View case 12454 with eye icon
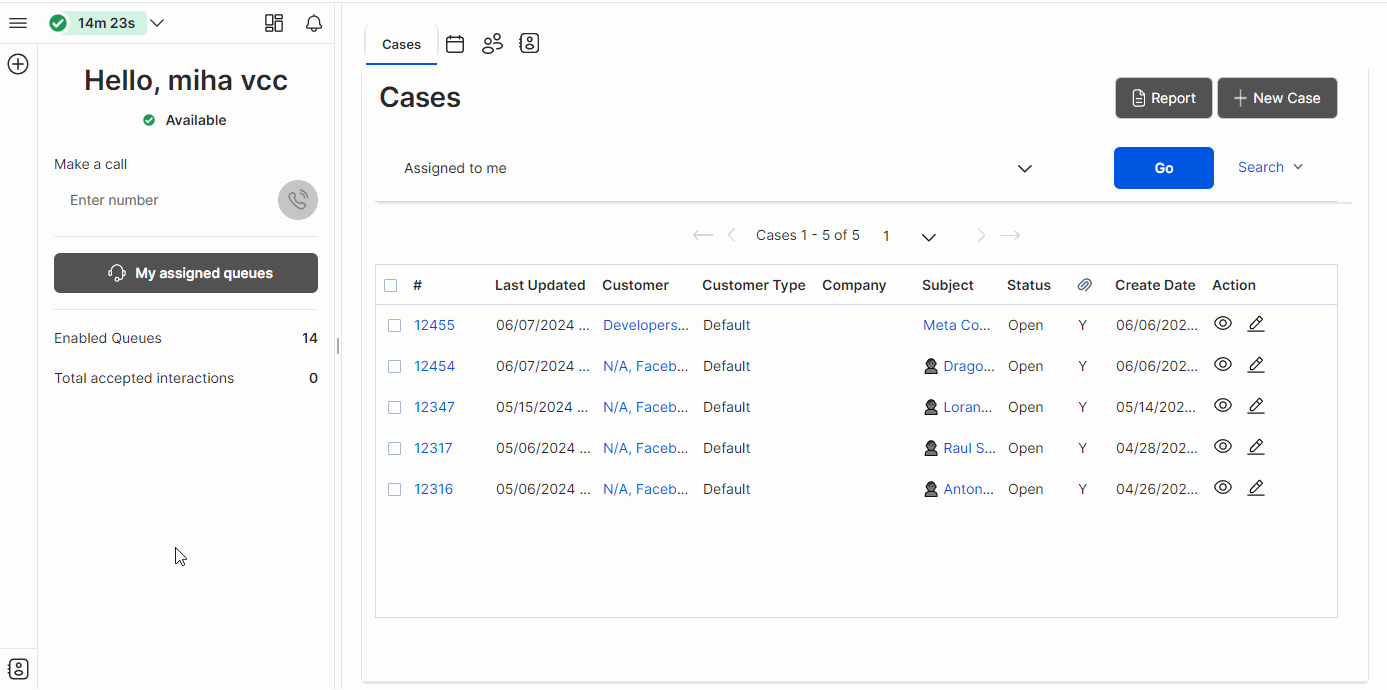Screen dimensions: 1387x690 point(1223,365)
